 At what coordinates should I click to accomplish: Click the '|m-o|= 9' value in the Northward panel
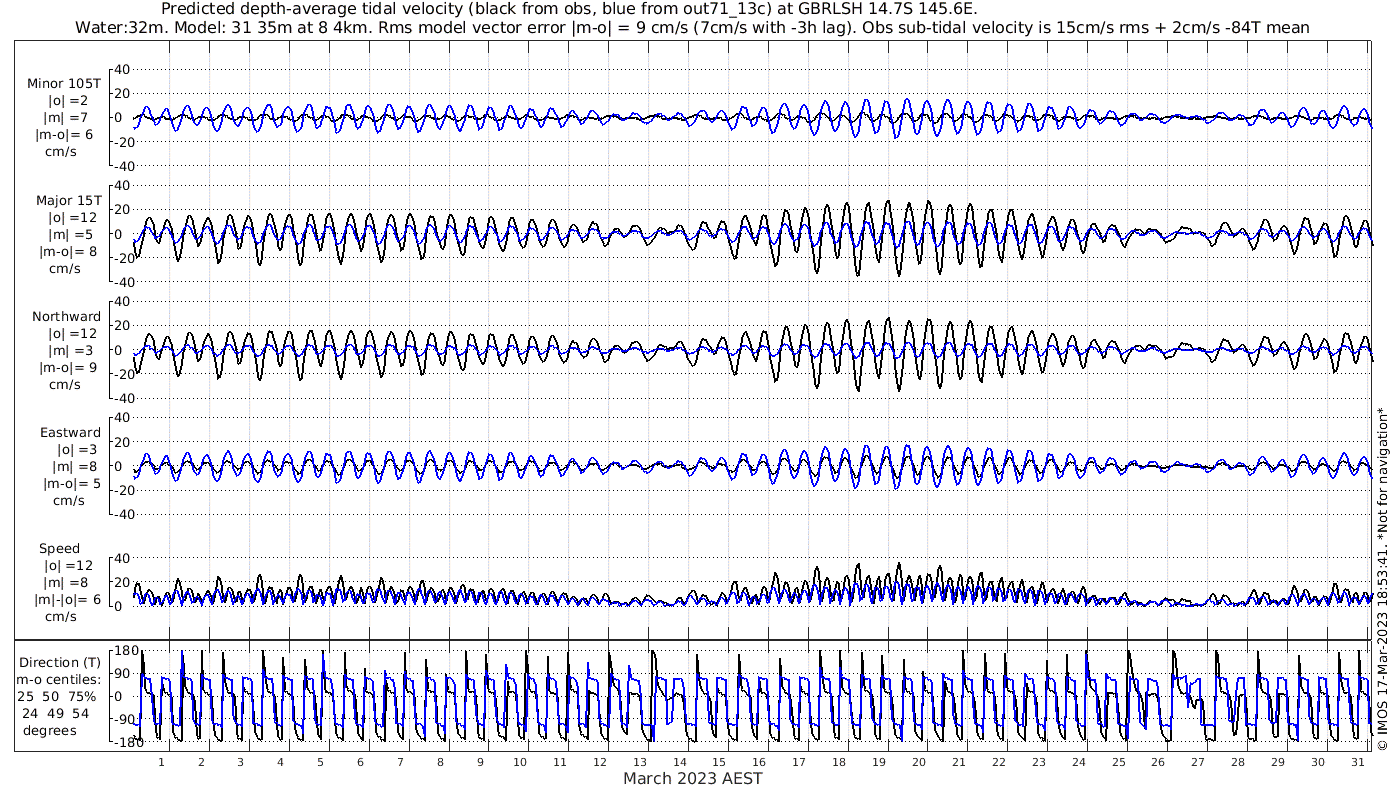tap(70, 367)
